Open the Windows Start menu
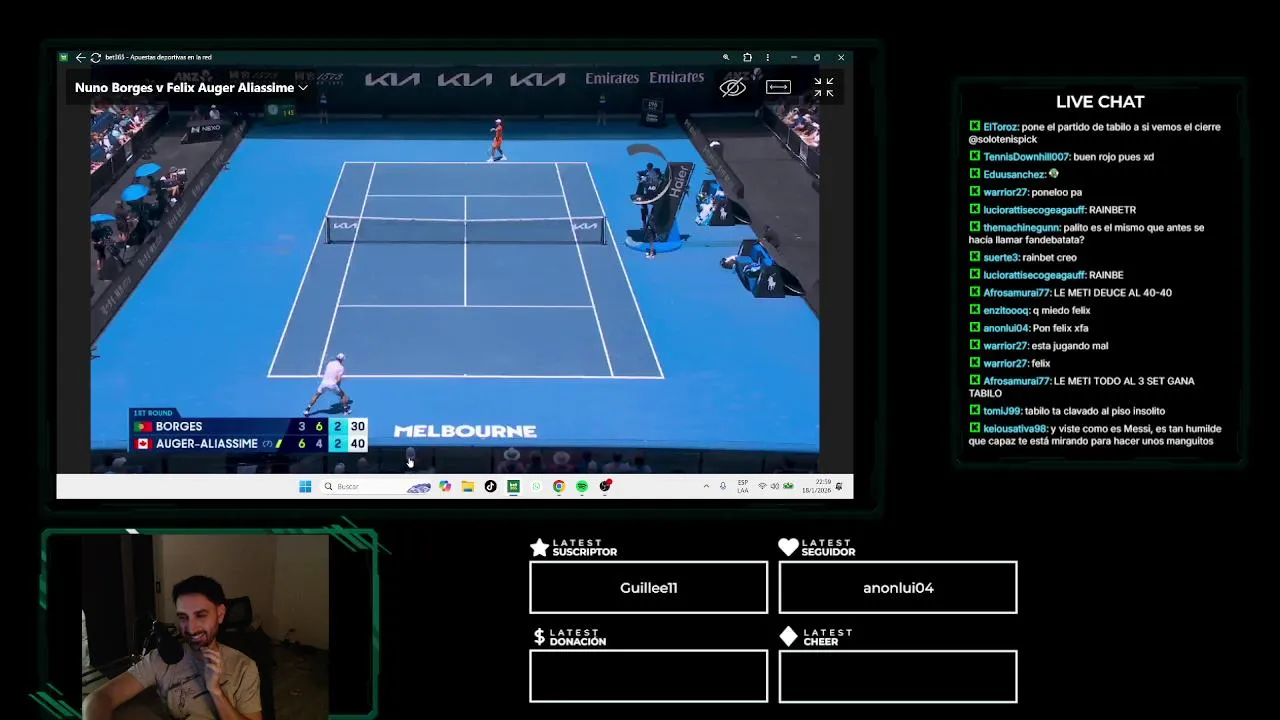Viewport: 1280px width, 720px height. (x=305, y=486)
